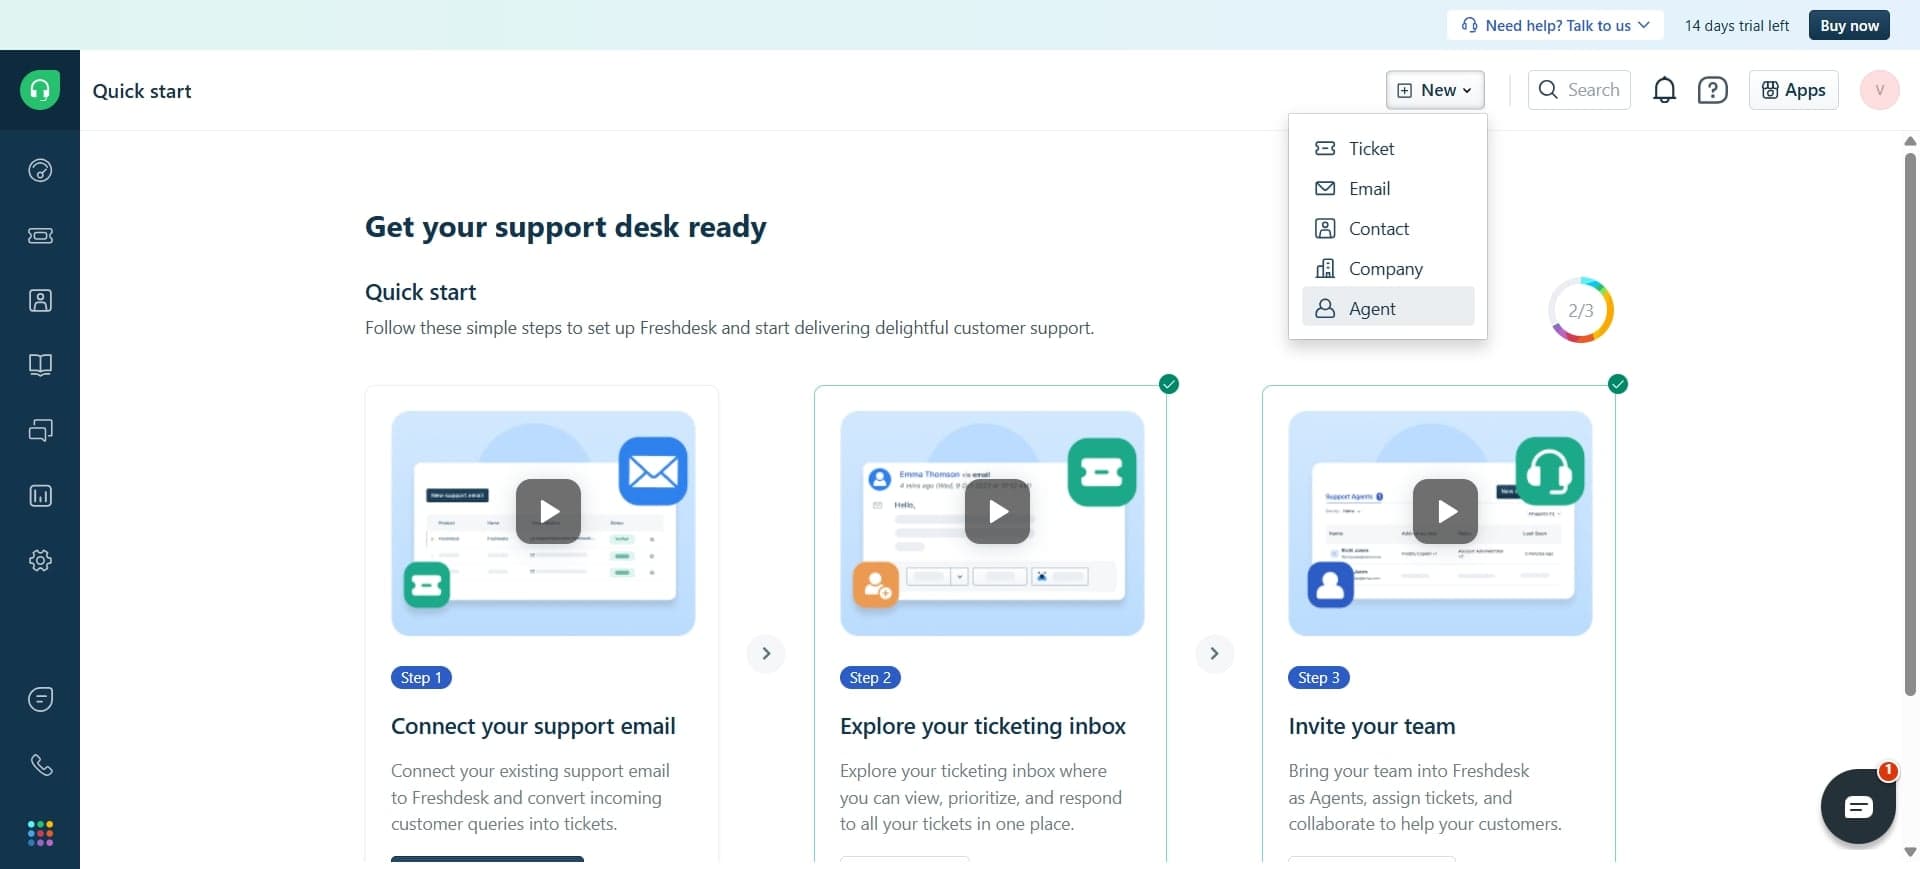Click the 2/3 progress ring indicator
The height and width of the screenshot is (869, 1920).
coord(1580,310)
